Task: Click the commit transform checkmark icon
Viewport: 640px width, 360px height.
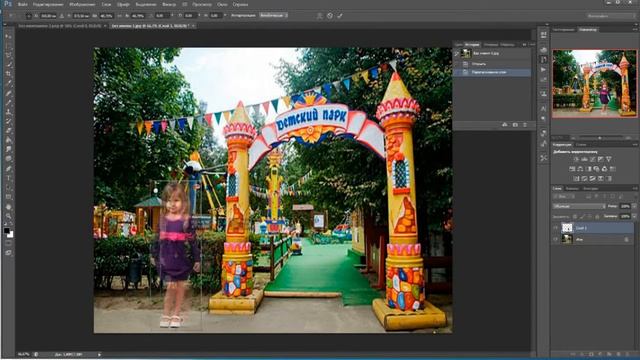Action: pyautogui.click(x=340, y=16)
